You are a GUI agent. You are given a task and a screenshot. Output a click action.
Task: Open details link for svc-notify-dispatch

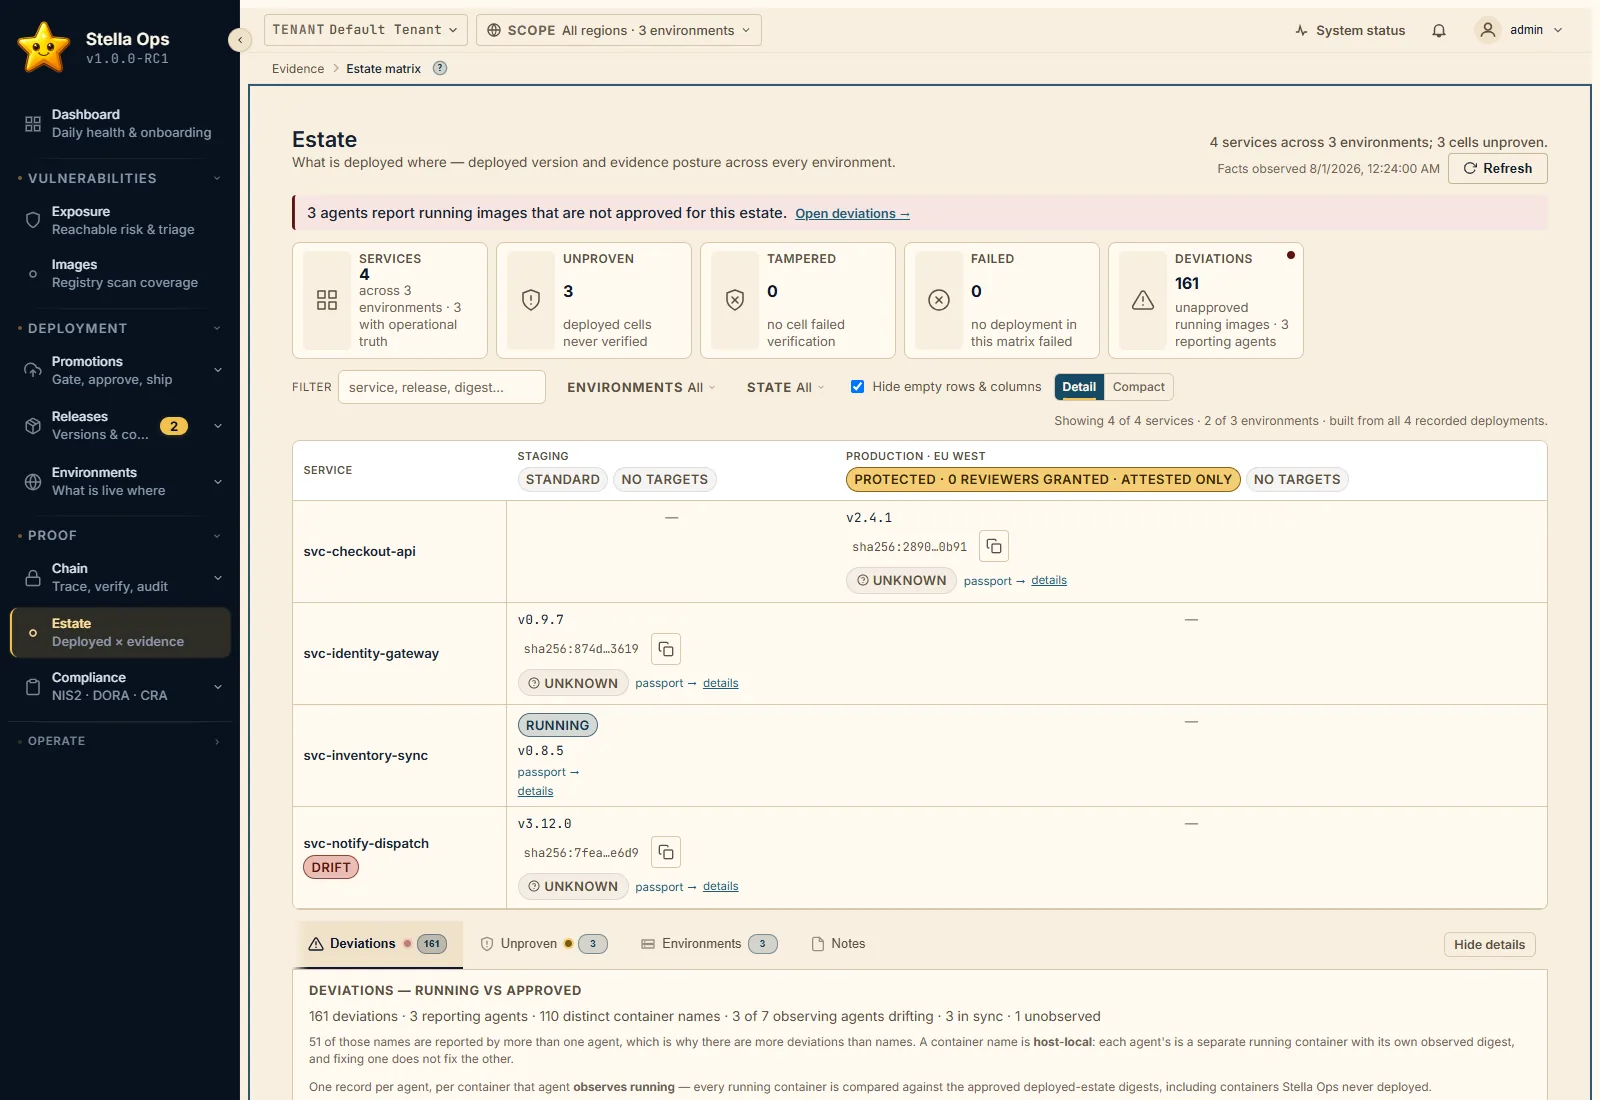tap(720, 886)
